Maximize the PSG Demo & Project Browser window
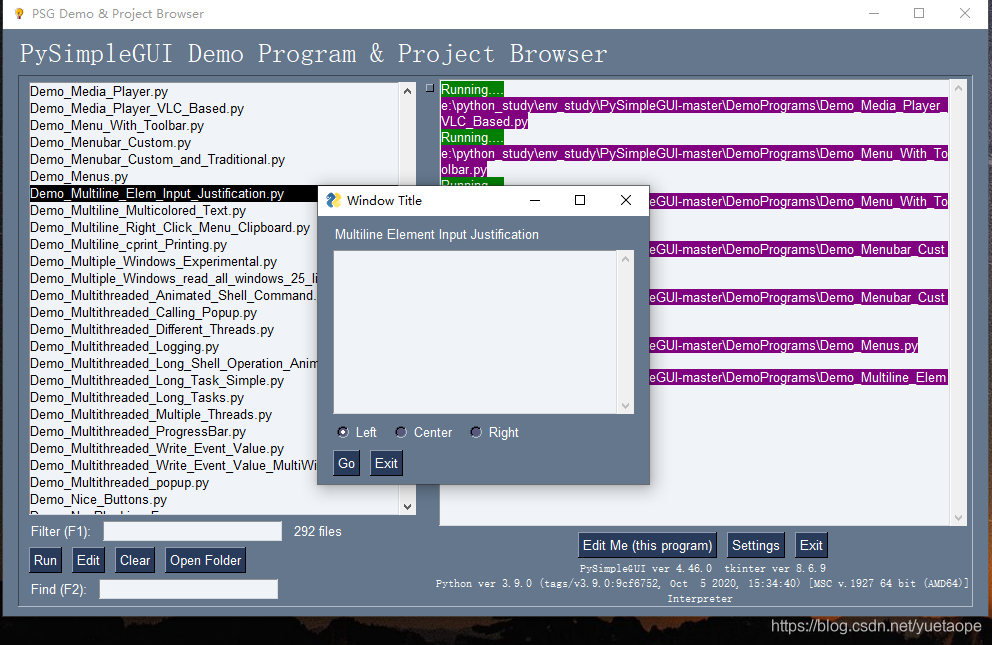This screenshot has width=992, height=645. pos(919,13)
